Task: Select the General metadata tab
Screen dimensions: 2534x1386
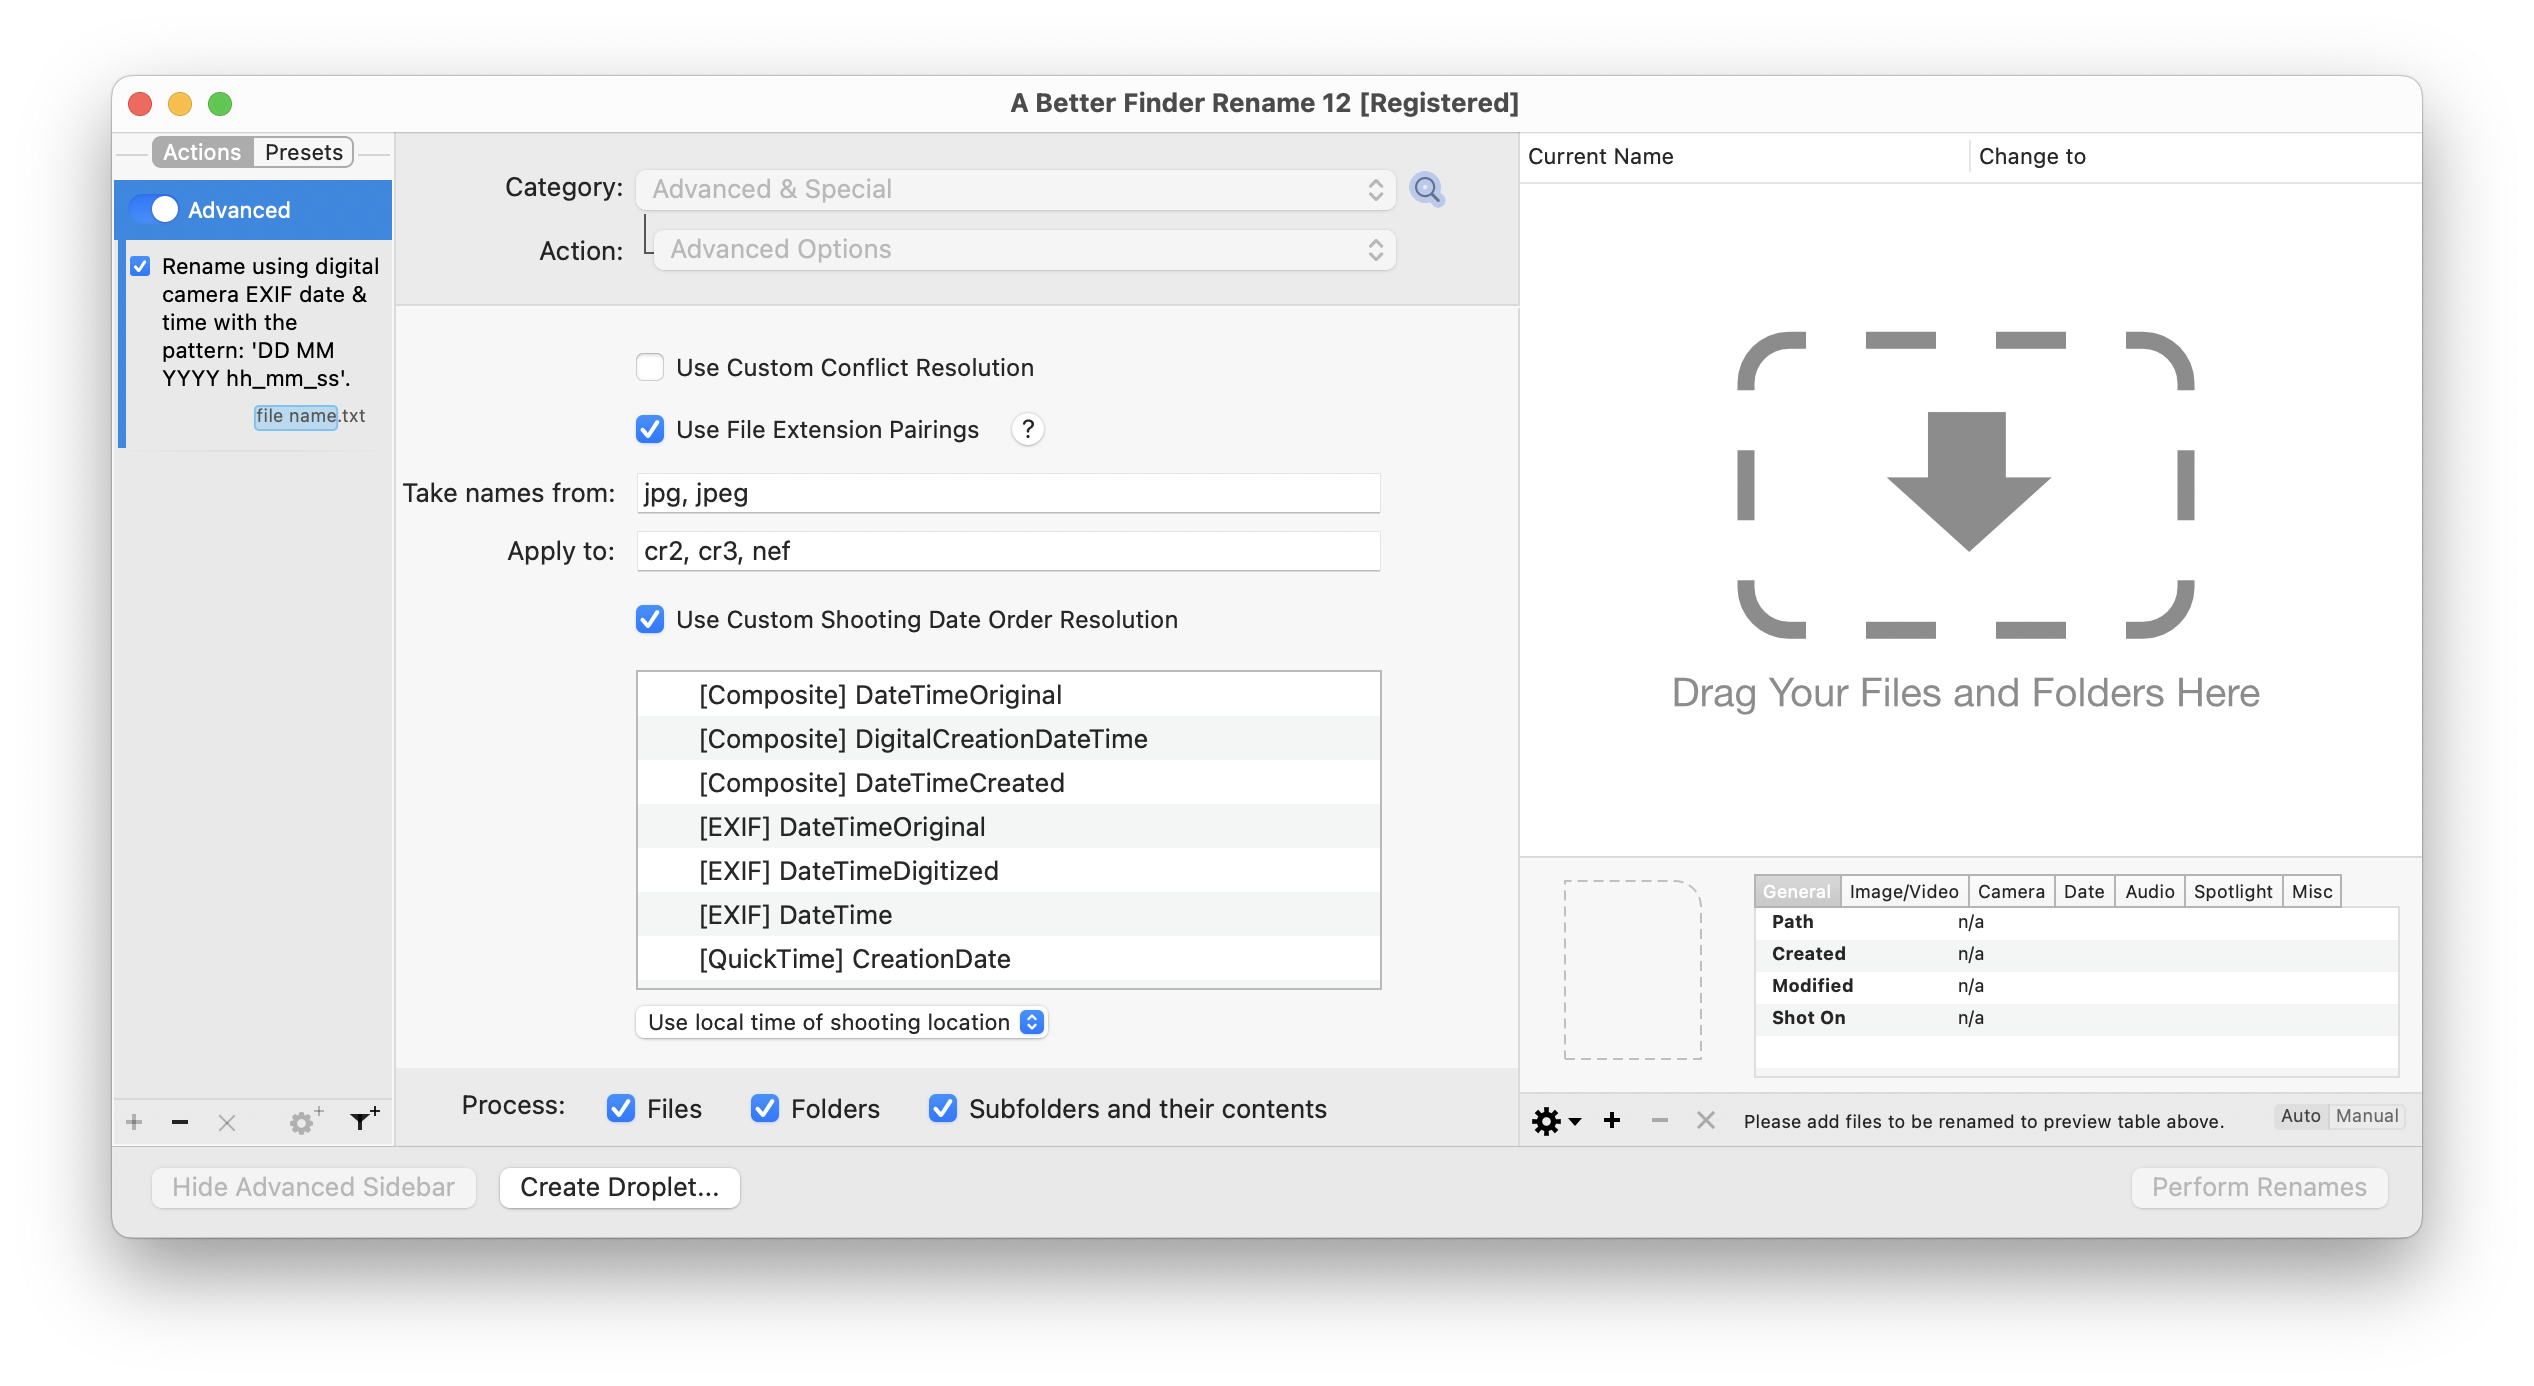Action: click(x=1797, y=891)
